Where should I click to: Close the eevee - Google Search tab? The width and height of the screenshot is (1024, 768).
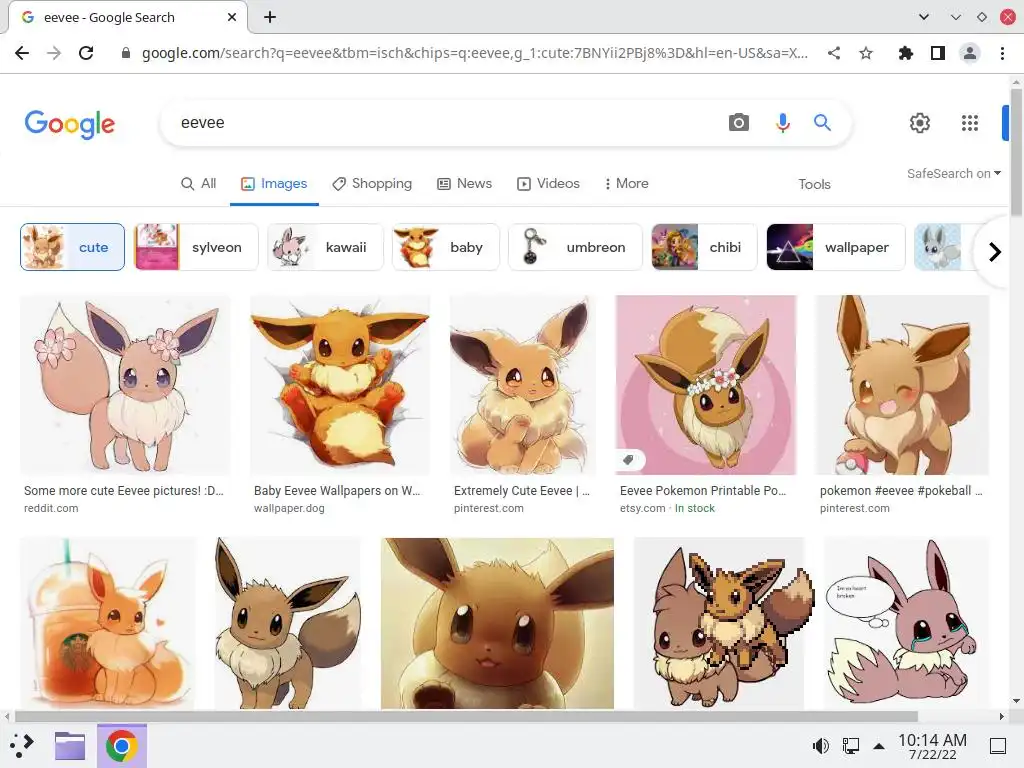pos(232,17)
